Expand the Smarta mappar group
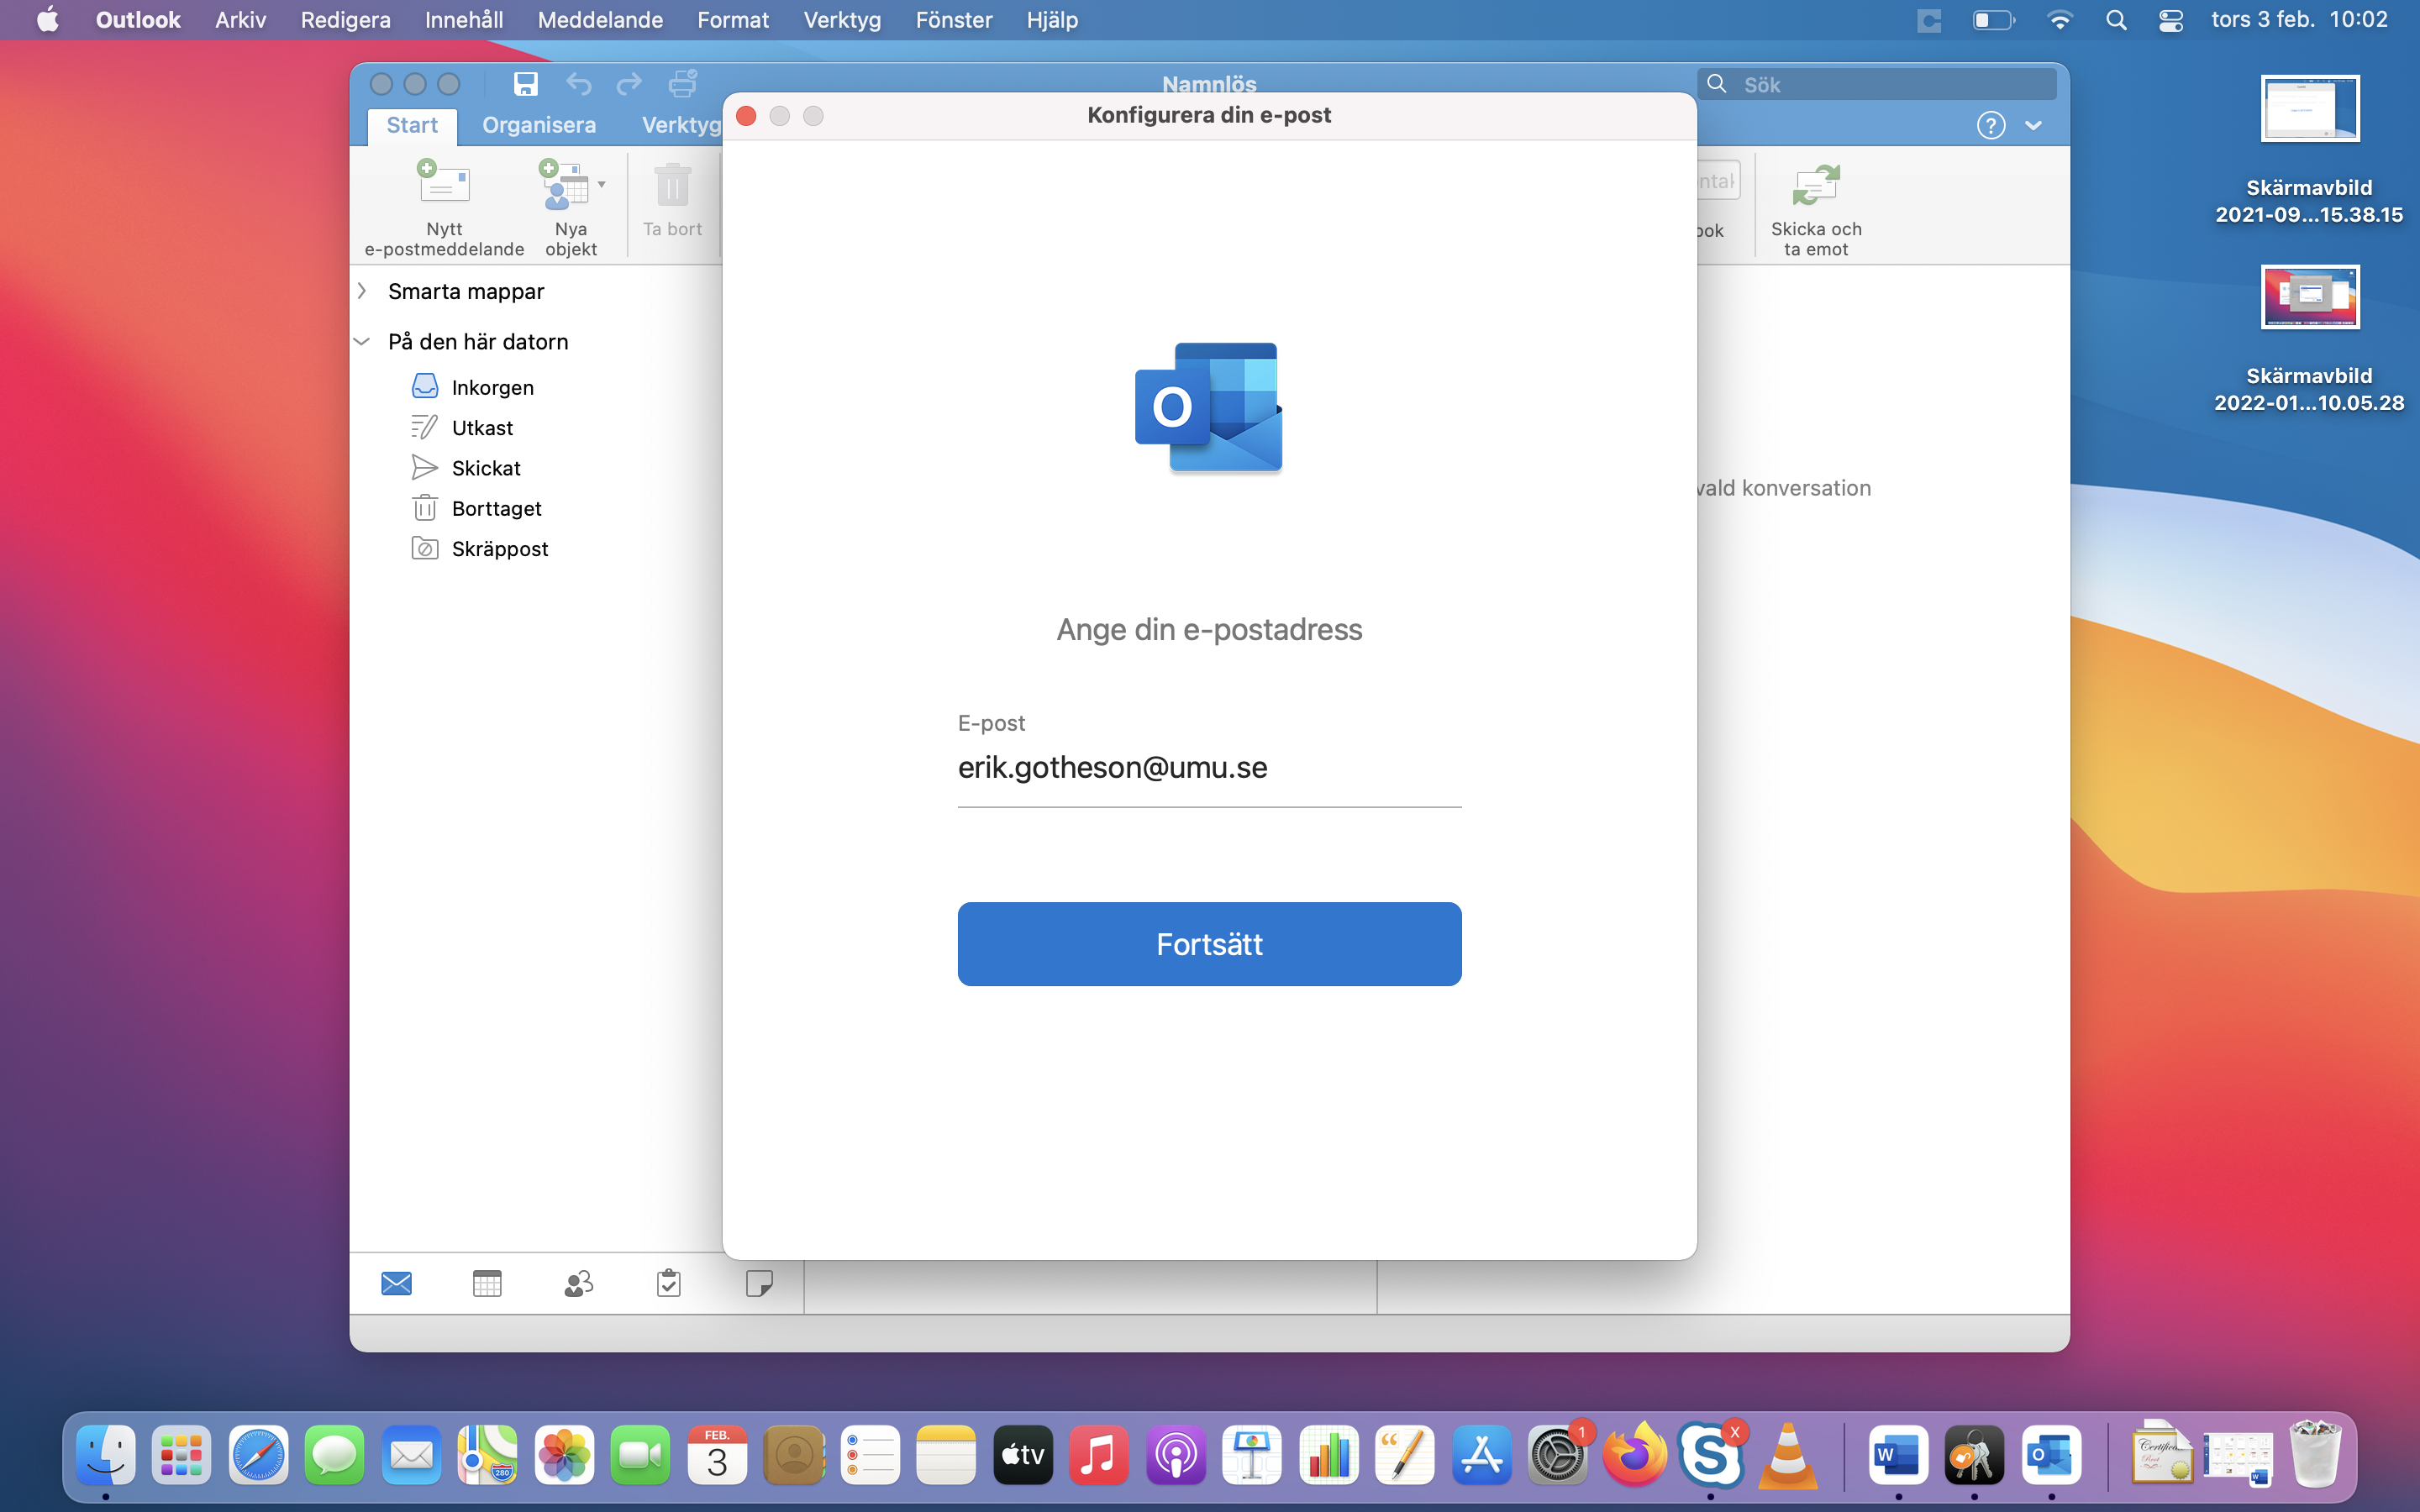The image size is (2420, 1512). 362,291
